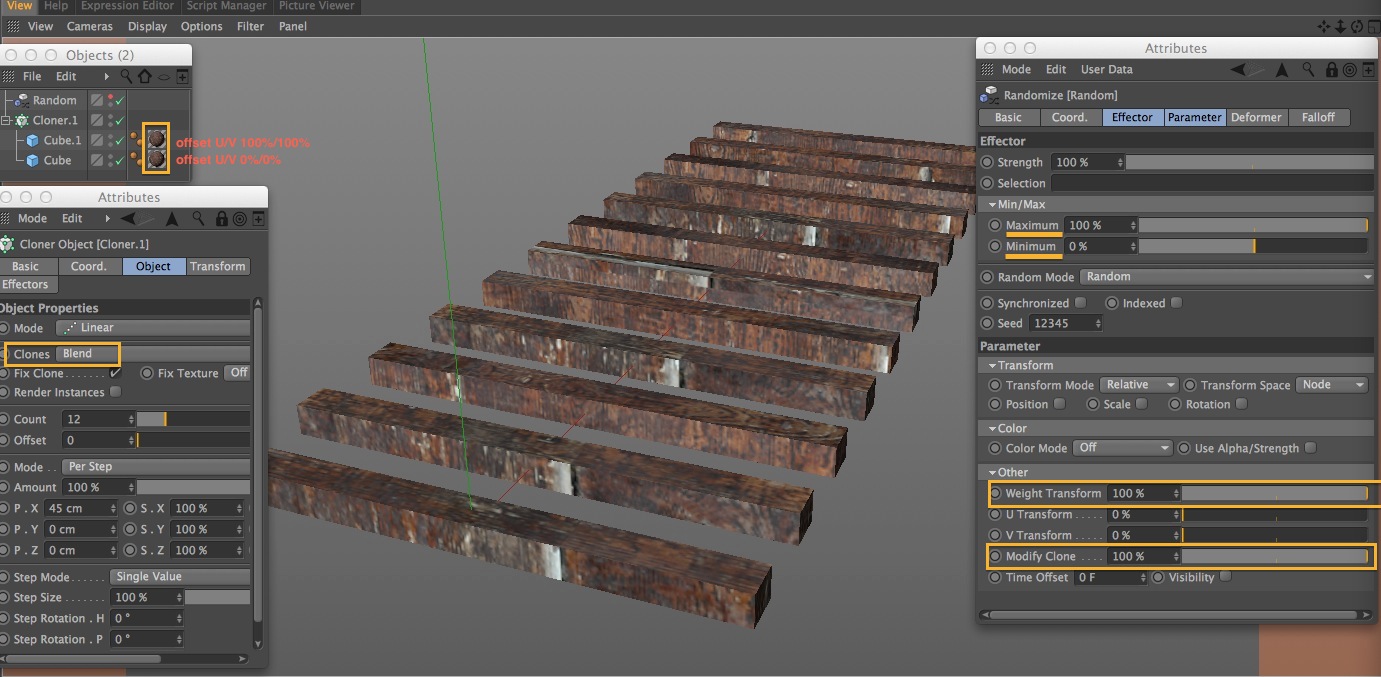
Task: Collapse the Min/Max section
Action: (991, 204)
